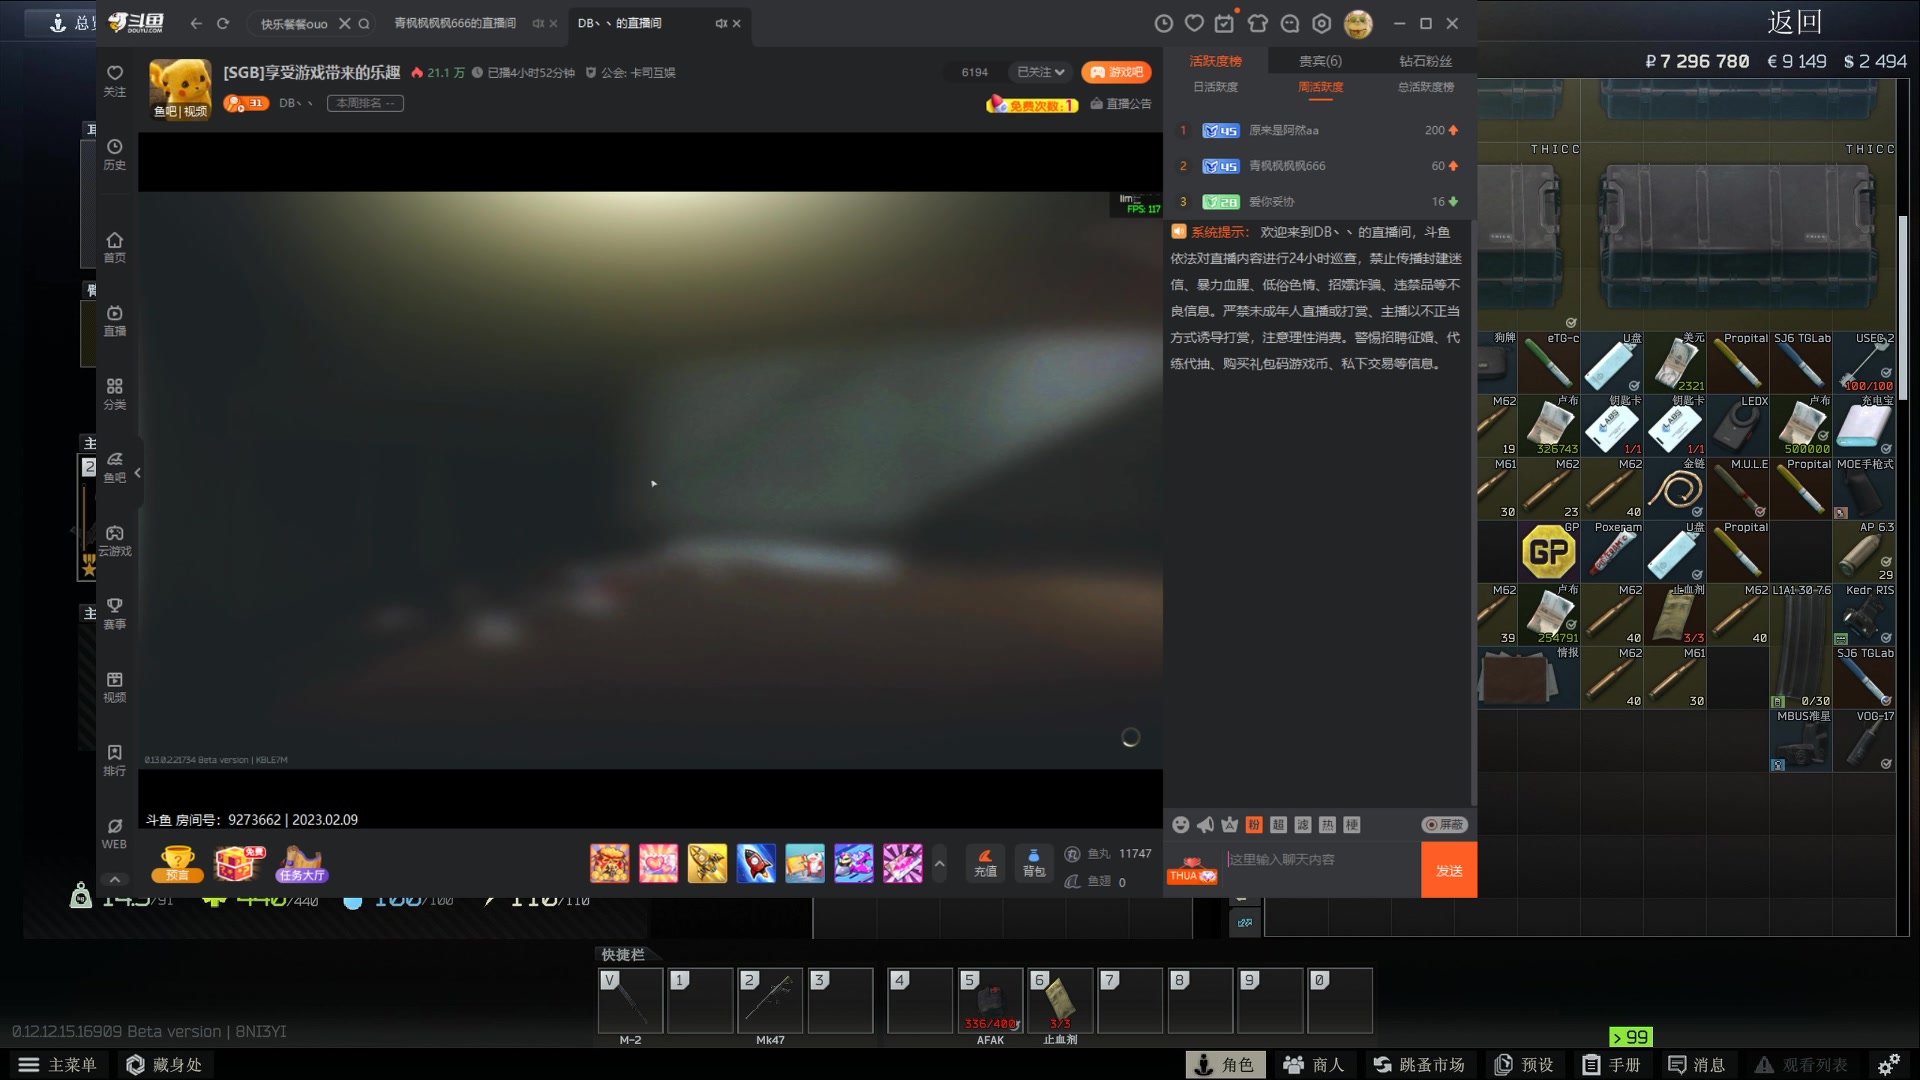
Task: Send the airplane gift
Action: click(x=707, y=863)
